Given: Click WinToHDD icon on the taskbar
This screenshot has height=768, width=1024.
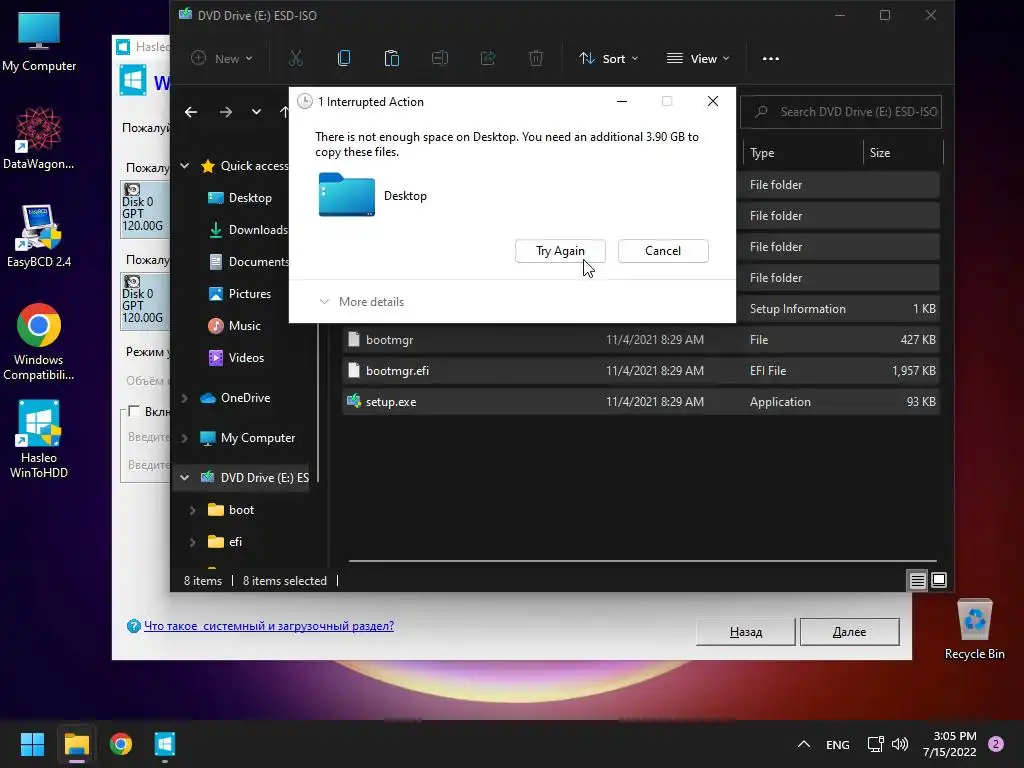Looking at the screenshot, I should [165, 744].
